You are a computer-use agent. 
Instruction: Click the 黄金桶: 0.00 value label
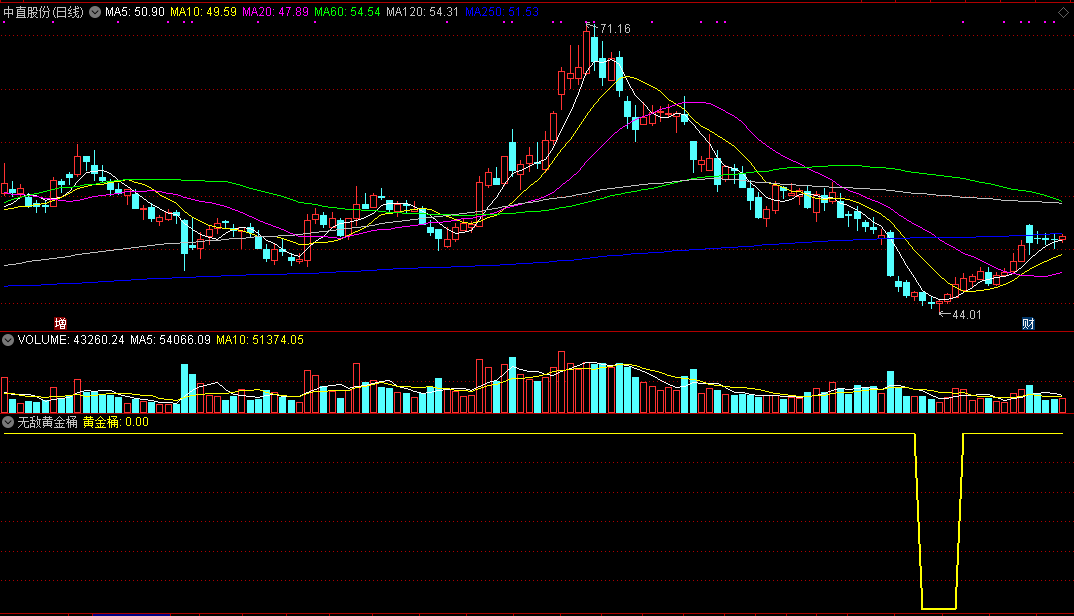coord(116,422)
